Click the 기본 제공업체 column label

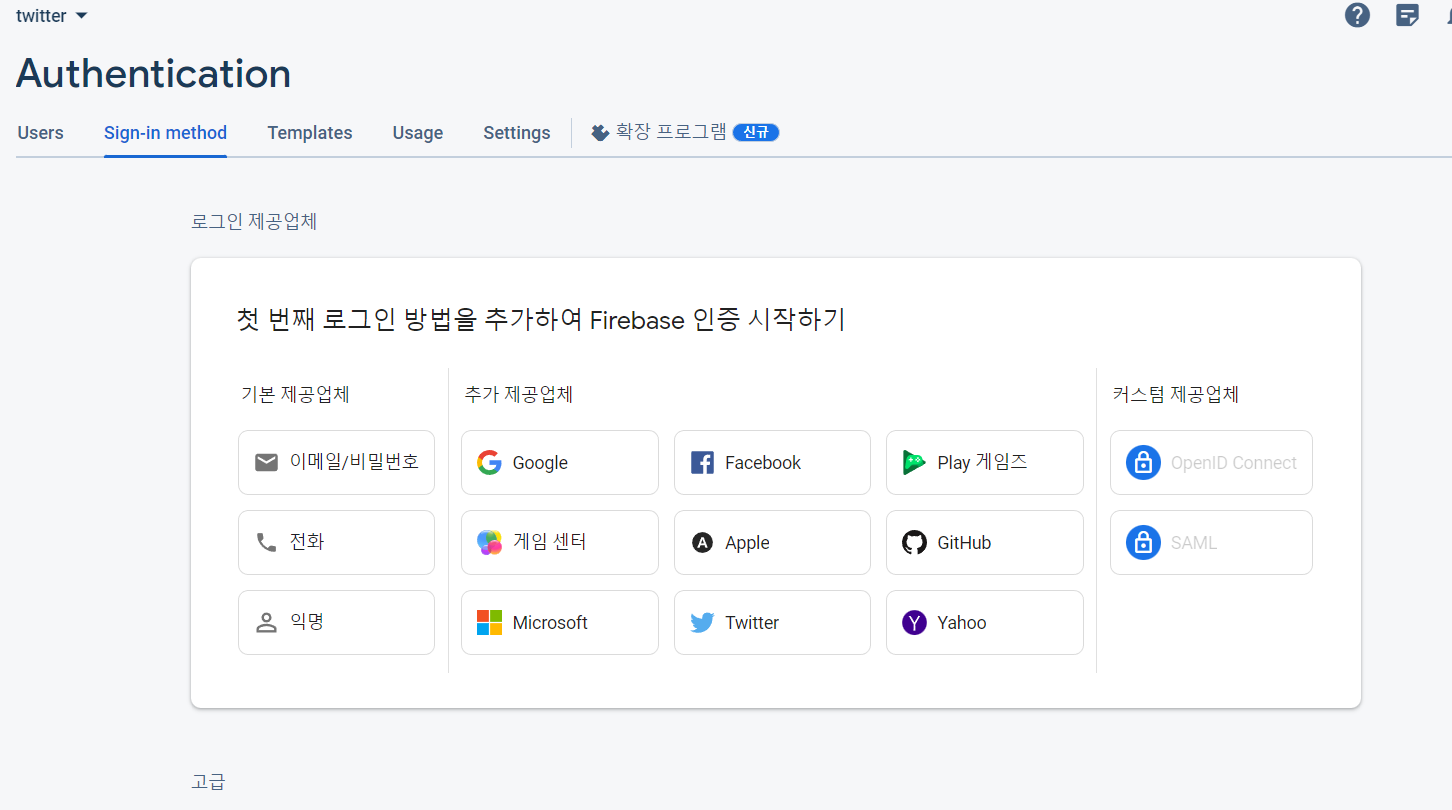click(295, 394)
